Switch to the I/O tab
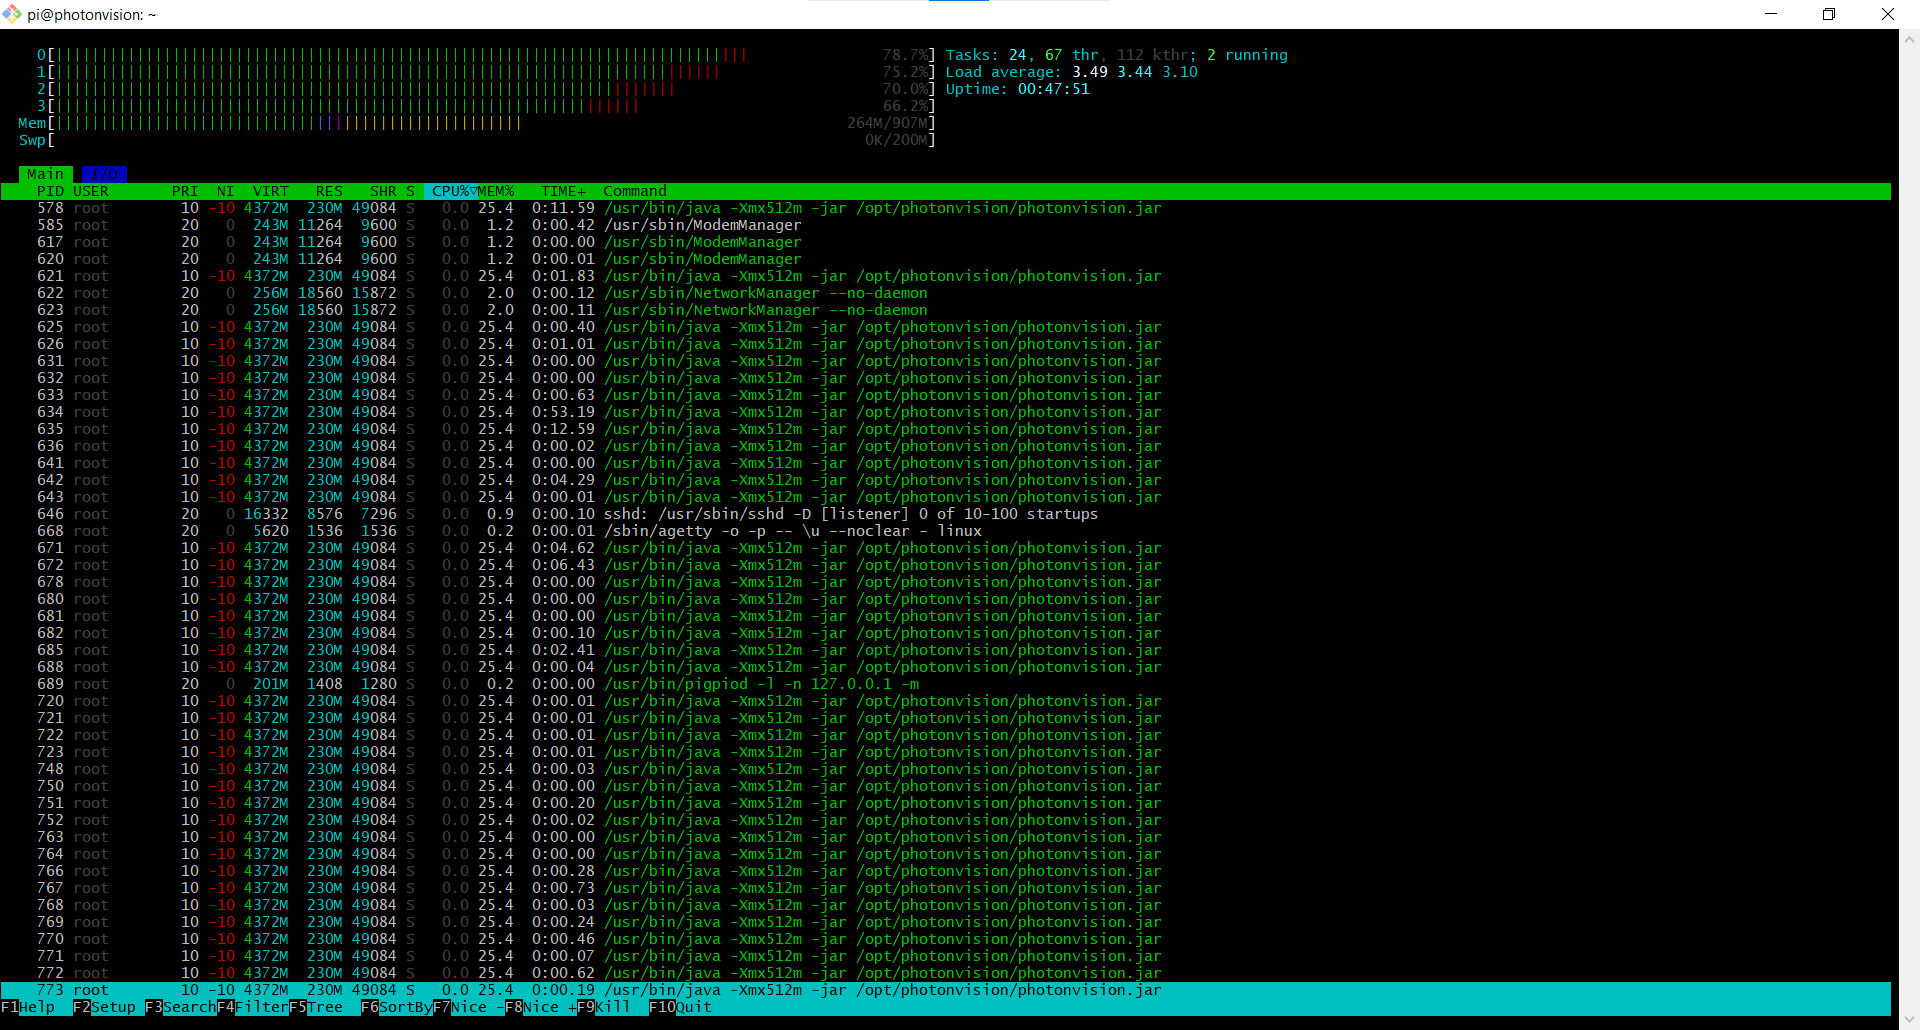The image size is (1920, 1030). click(104, 174)
